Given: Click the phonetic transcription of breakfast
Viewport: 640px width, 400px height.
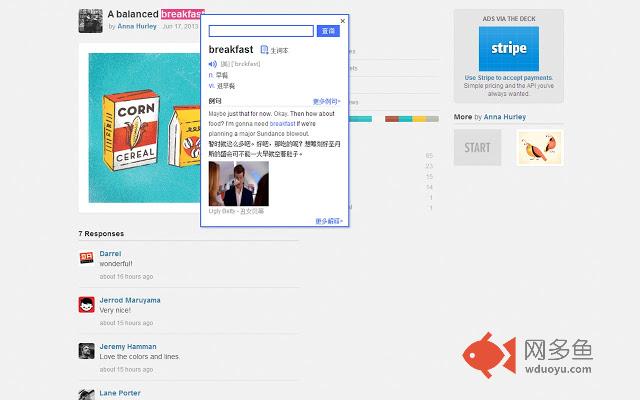Looking at the screenshot, I should point(240,64).
